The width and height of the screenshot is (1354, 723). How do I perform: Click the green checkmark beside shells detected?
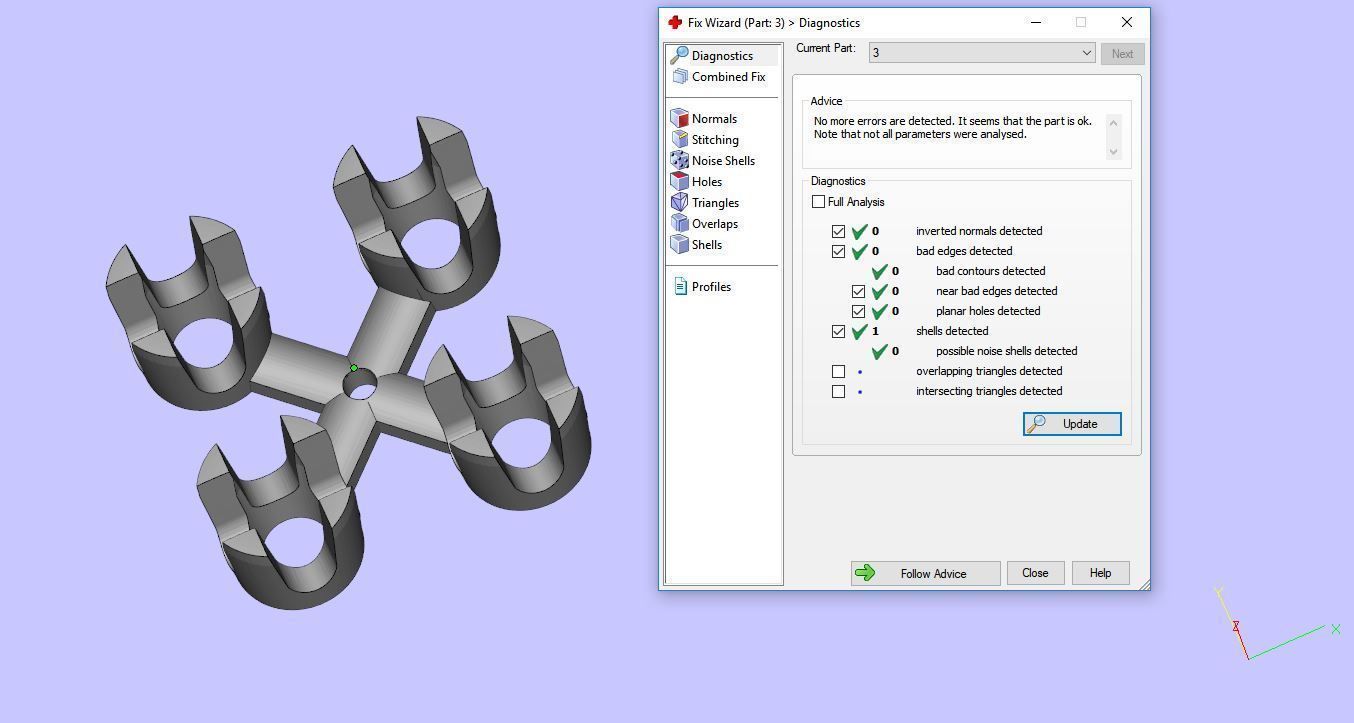859,331
